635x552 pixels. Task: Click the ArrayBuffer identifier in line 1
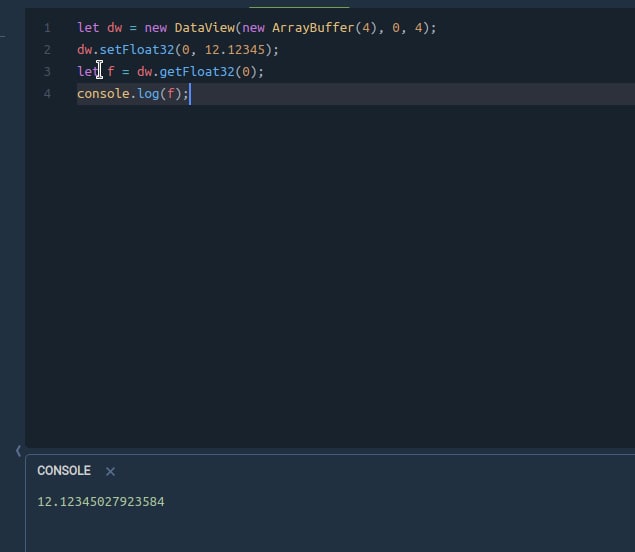313,28
